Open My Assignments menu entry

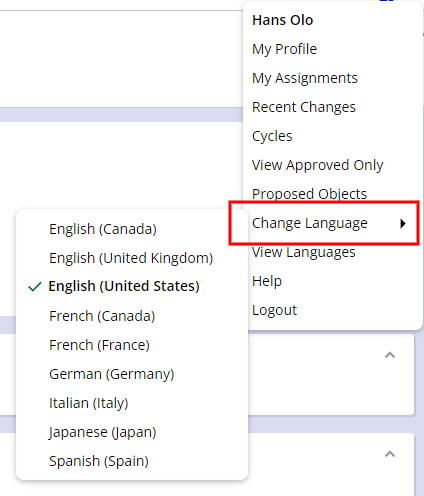305,78
